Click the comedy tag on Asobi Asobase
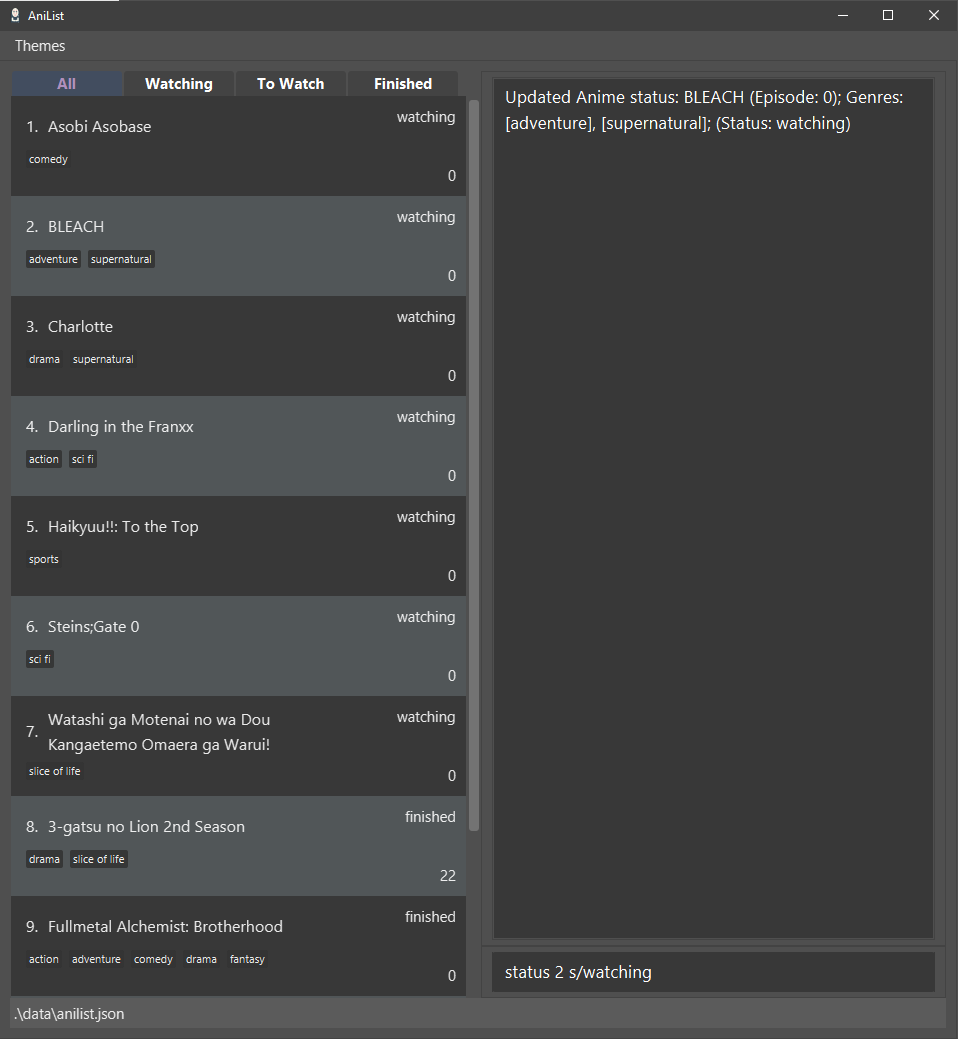Viewport: 958px width, 1039px height. click(48, 159)
